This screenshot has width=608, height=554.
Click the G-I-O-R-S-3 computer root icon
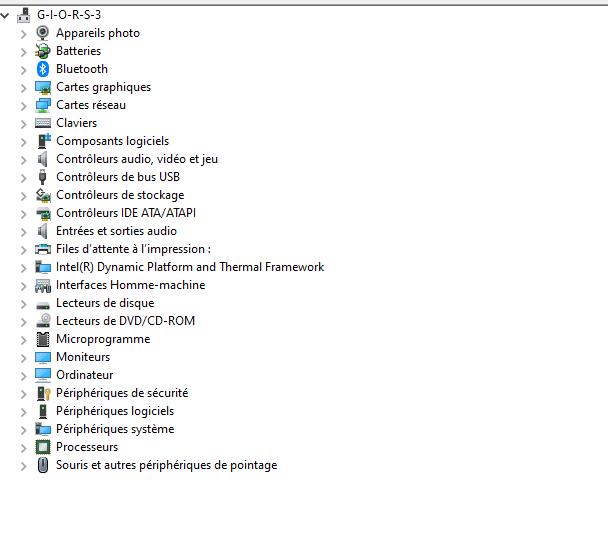(x=24, y=15)
